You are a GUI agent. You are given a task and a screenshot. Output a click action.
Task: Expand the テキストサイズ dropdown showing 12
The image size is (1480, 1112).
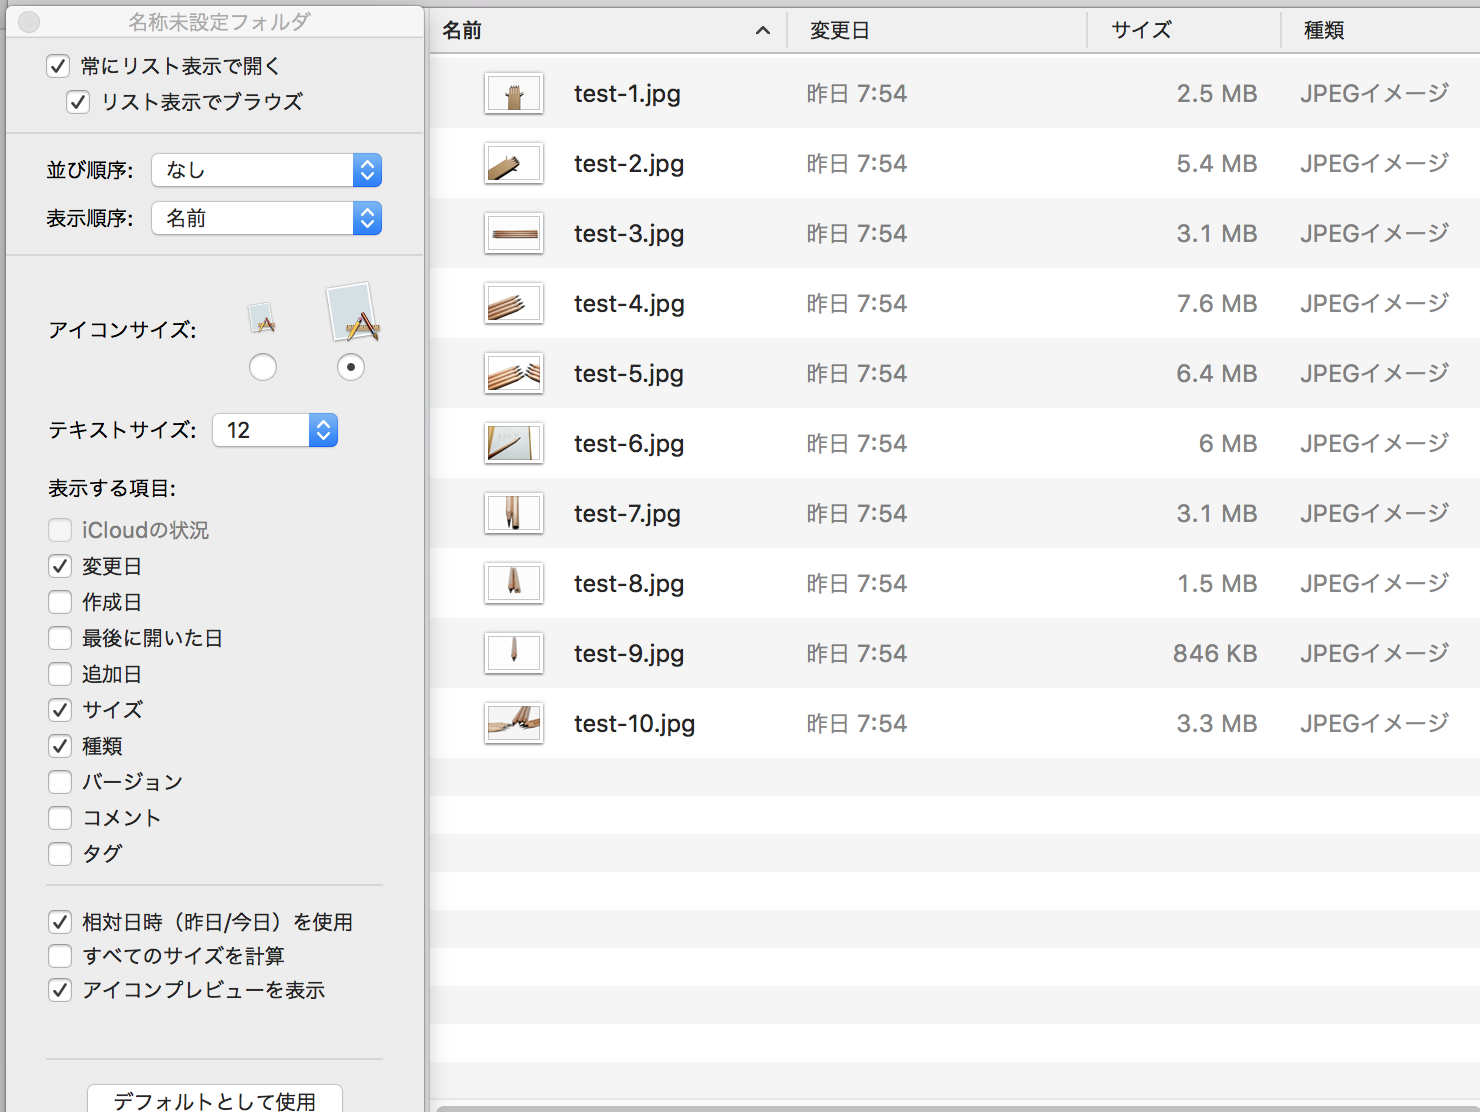[275, 430]
